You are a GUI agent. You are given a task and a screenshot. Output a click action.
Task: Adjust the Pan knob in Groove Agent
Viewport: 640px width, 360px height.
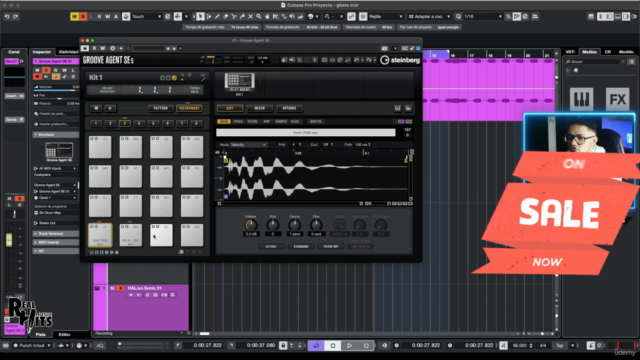(273, 224)
